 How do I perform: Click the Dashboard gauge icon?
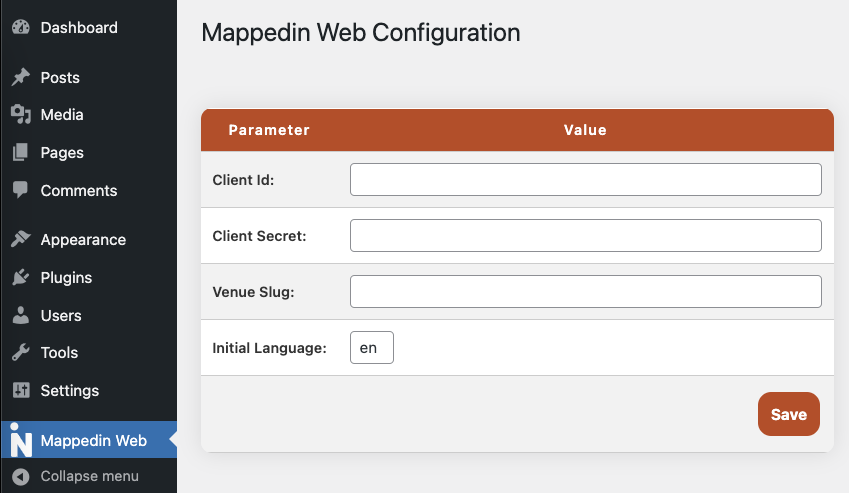tap(21, 27)
